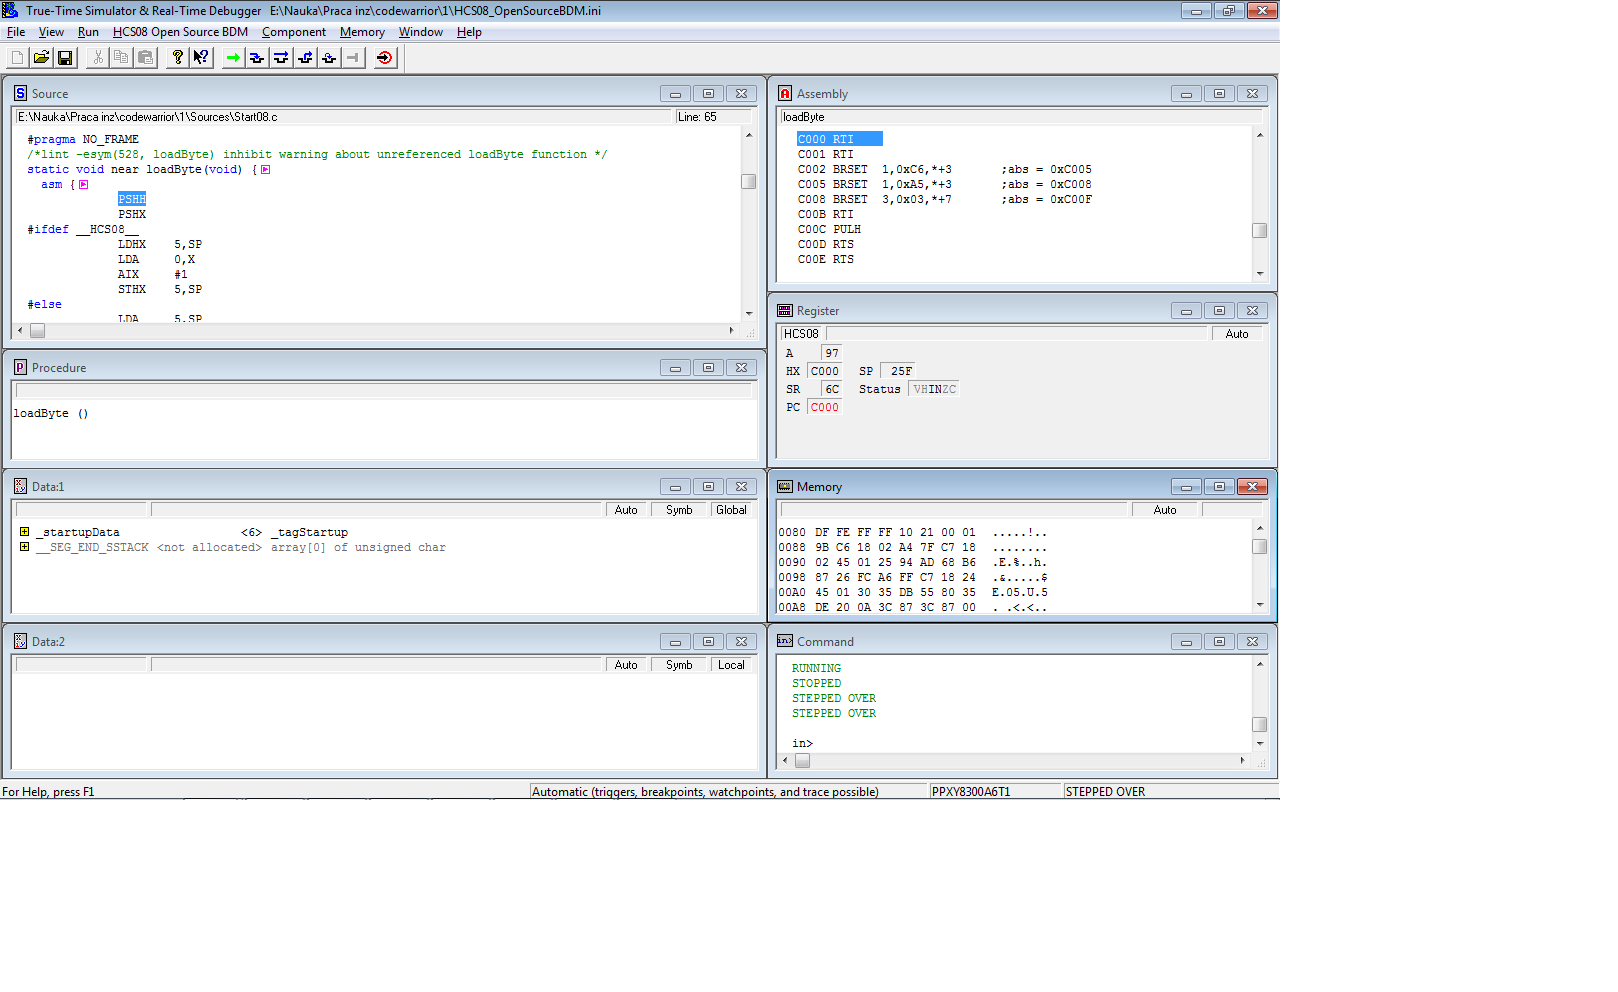Click the A register value 97
Image resolution: width=1618 pixels, height=992 pixels.
(832, 353)
